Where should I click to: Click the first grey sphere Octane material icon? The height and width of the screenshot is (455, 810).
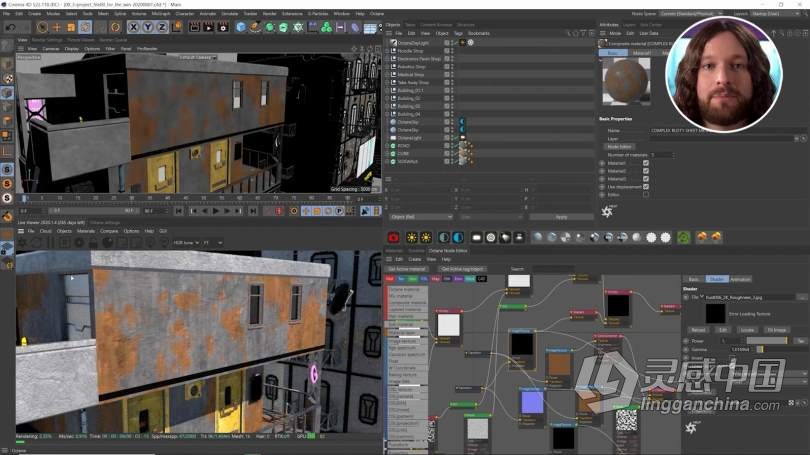click(x=538, y=238)
